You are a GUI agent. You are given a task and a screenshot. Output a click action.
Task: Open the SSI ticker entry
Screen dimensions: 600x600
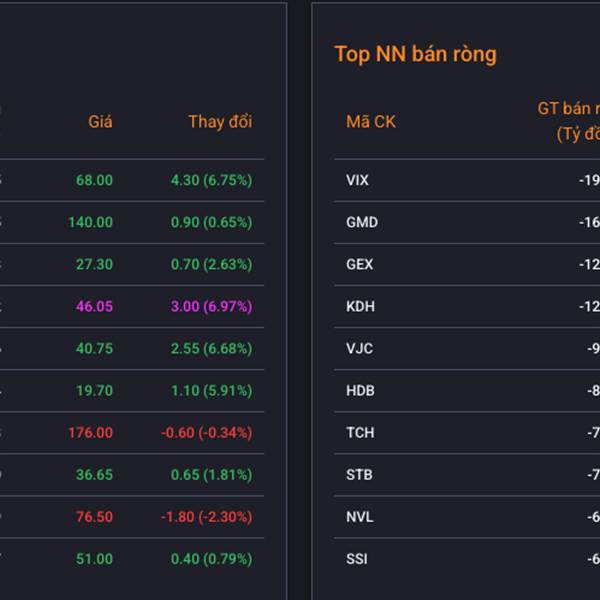coord(357,558)
